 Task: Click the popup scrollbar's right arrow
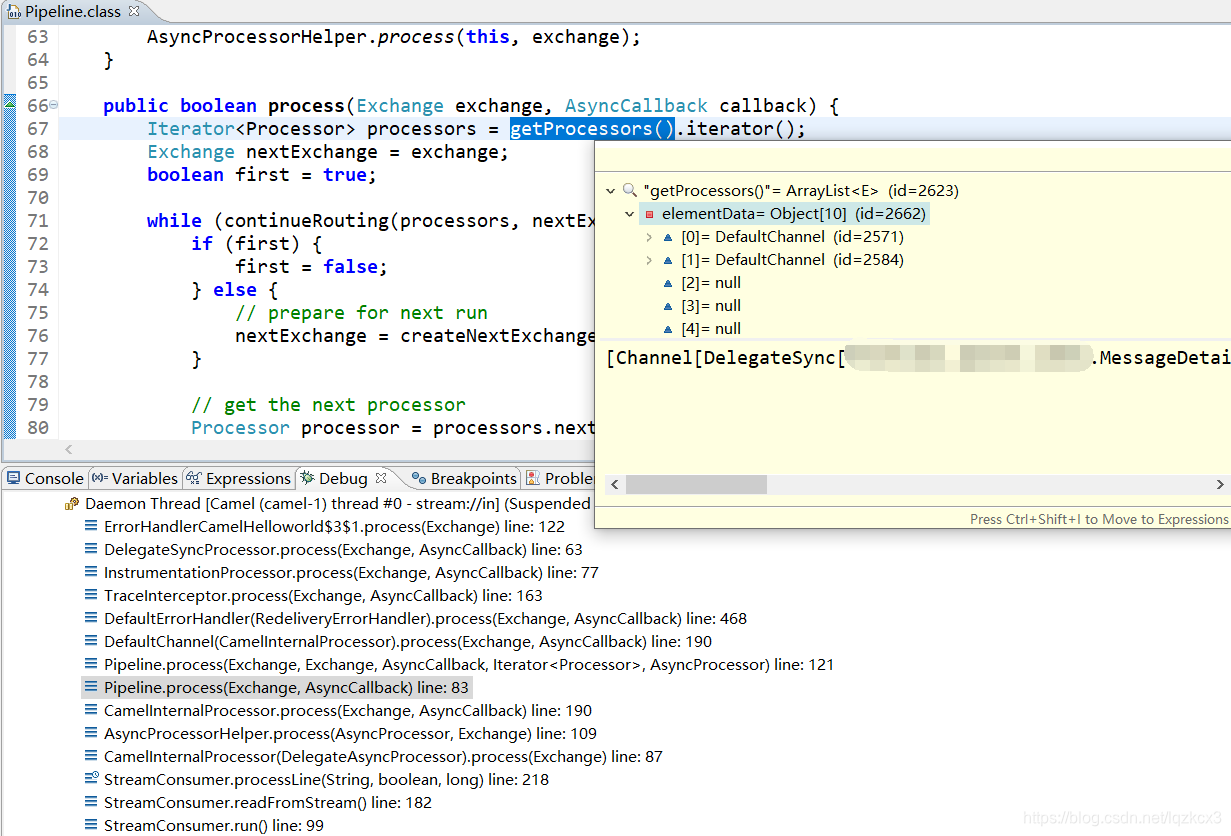coord(1220,485)
